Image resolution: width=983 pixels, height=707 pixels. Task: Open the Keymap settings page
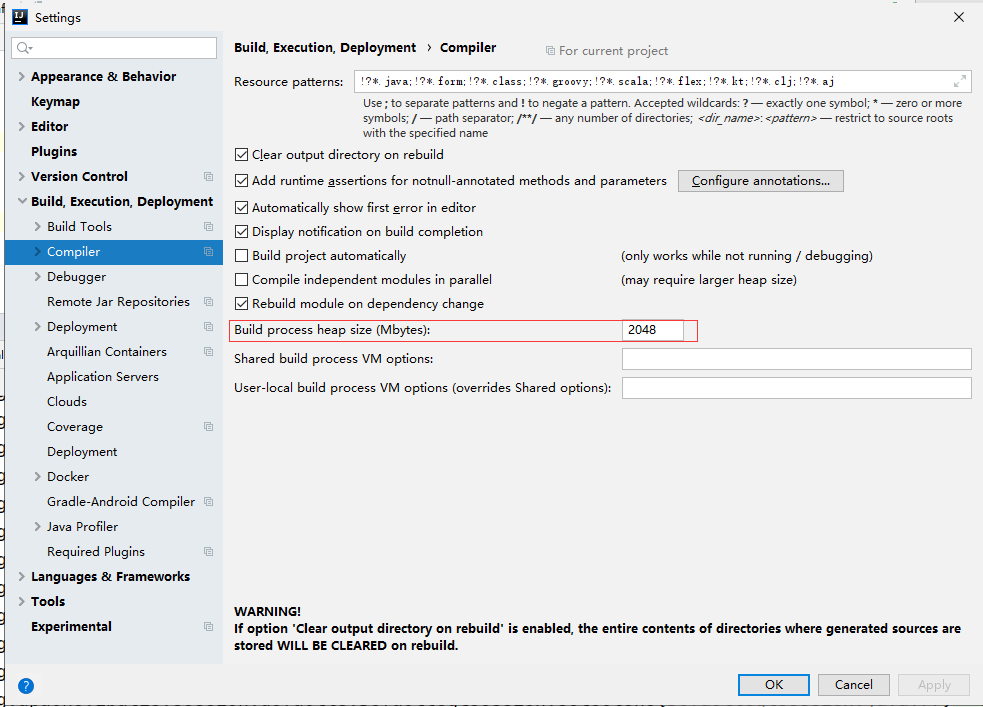tap(55, 102)
